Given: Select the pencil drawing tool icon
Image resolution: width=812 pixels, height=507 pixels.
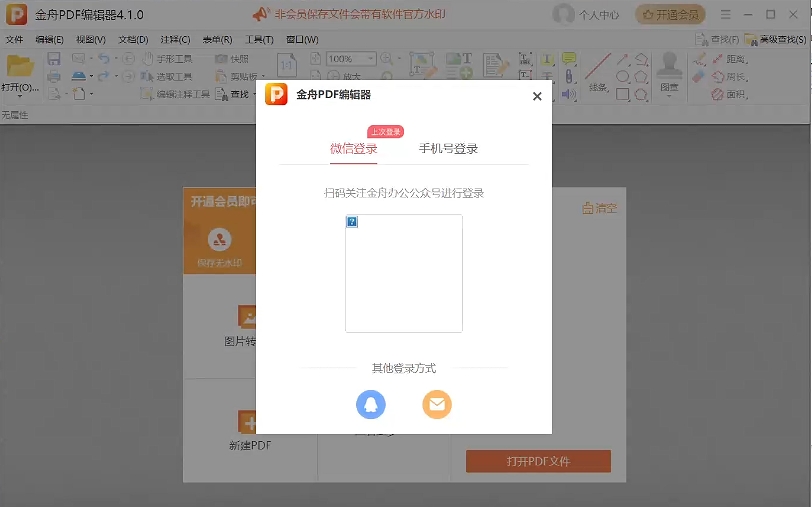Looking at the screenshot, I should tap(699, 59).
